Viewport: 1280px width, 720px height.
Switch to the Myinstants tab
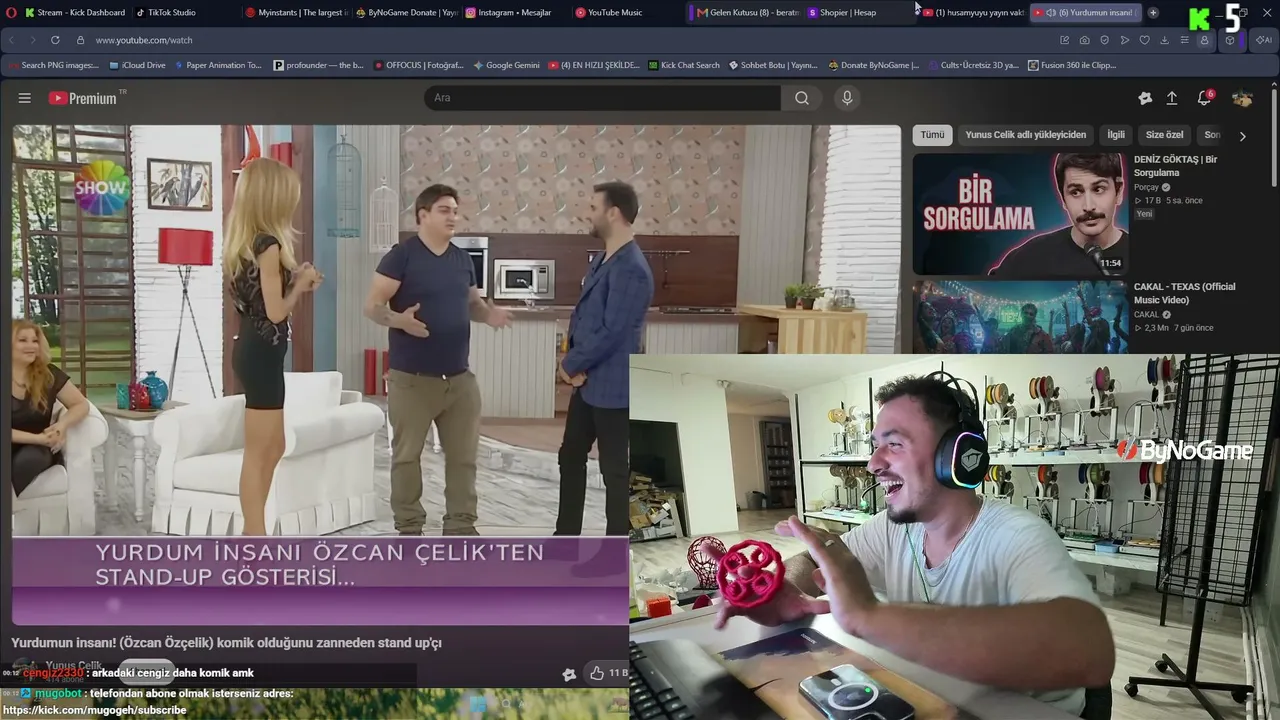click(296, 13)
